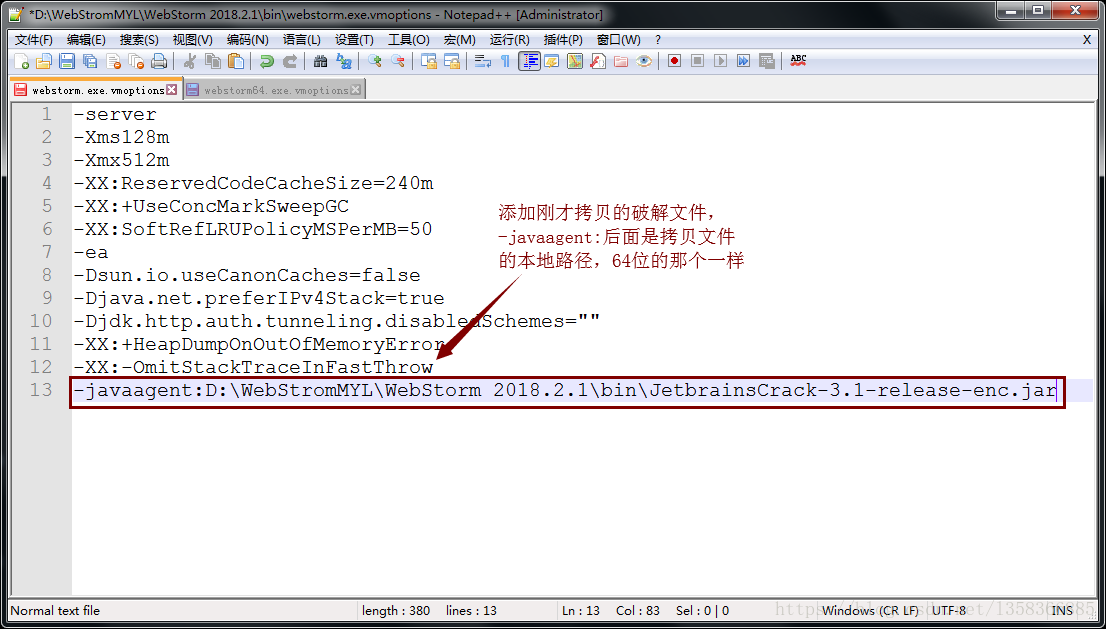Click the Zoom In magnifier icon

[x=375, y=61]
